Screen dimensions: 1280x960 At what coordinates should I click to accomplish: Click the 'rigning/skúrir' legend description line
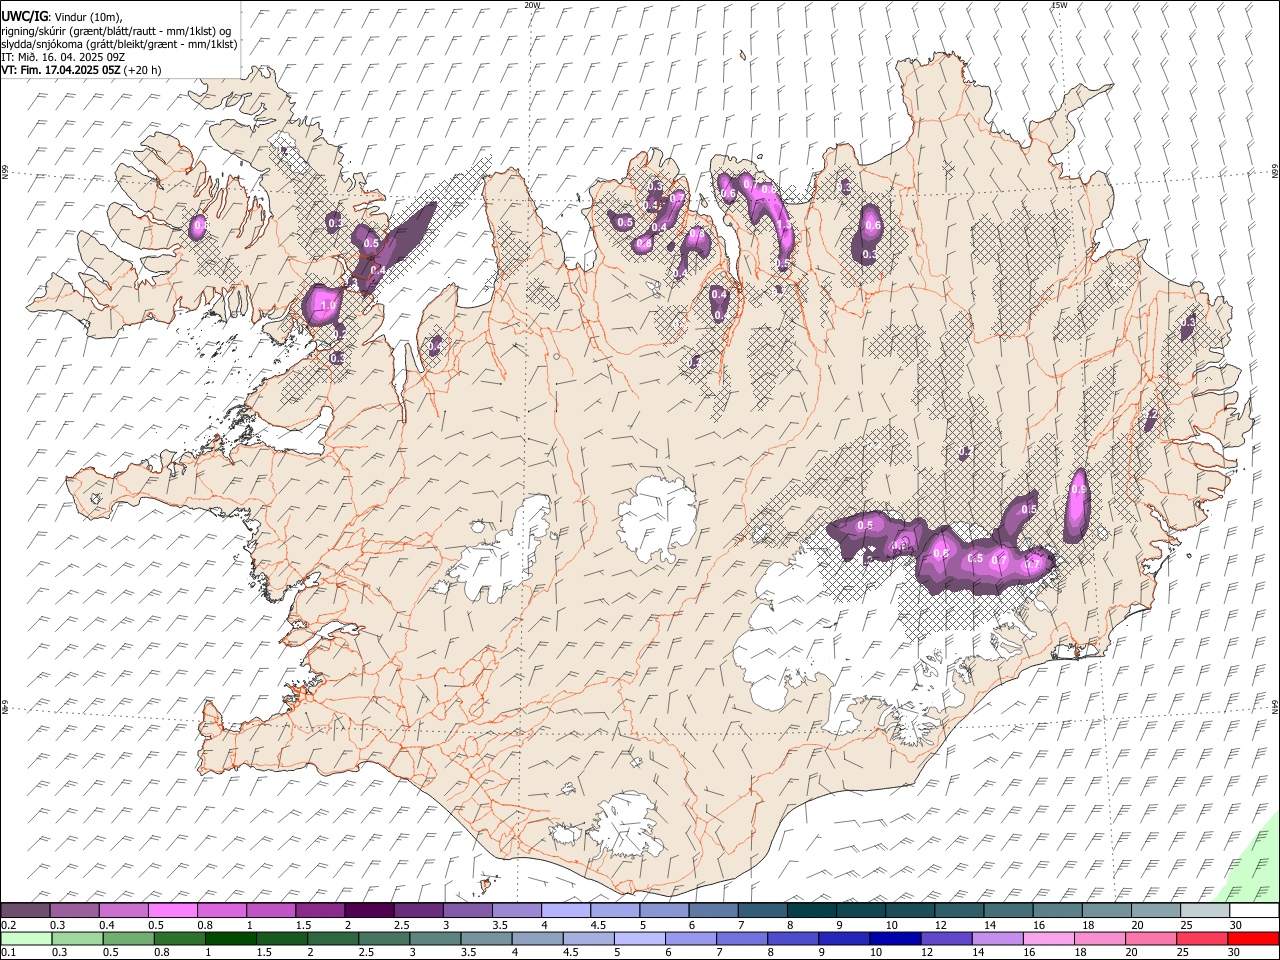[116, 30]
